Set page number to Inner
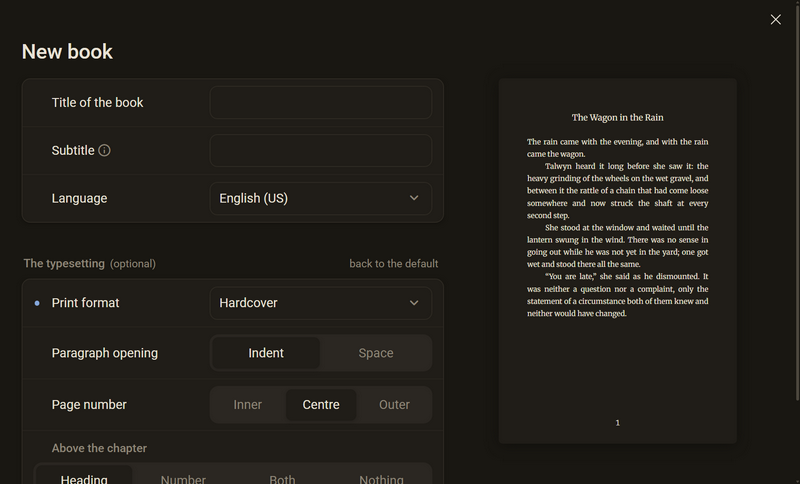 point(247,404)
